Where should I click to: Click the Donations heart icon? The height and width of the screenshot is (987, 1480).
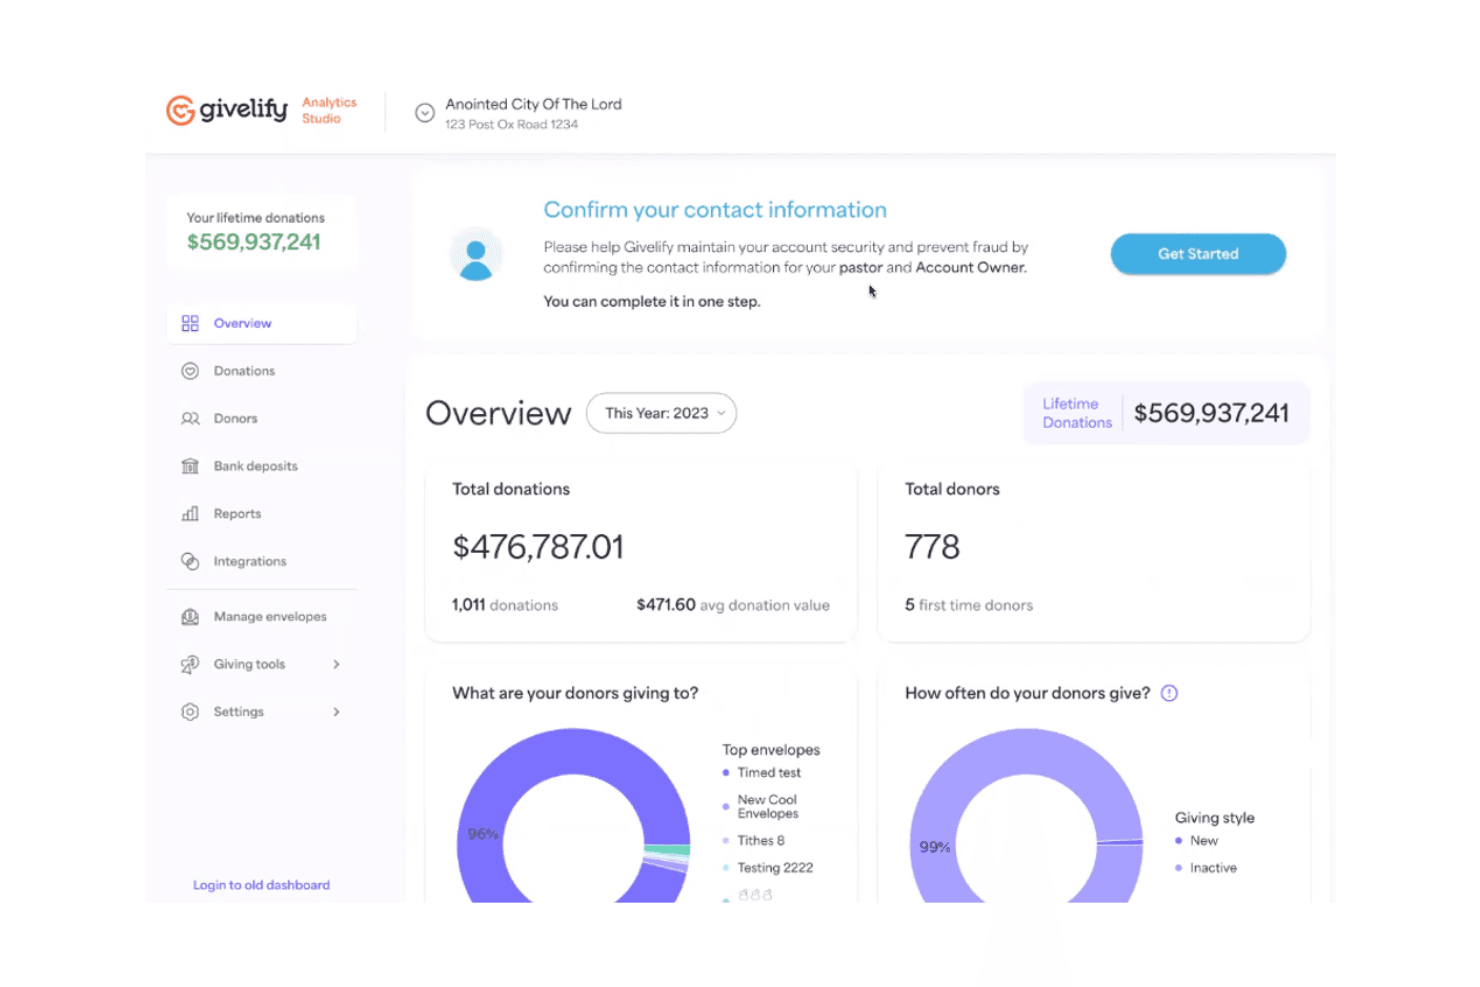pos(190,371)
